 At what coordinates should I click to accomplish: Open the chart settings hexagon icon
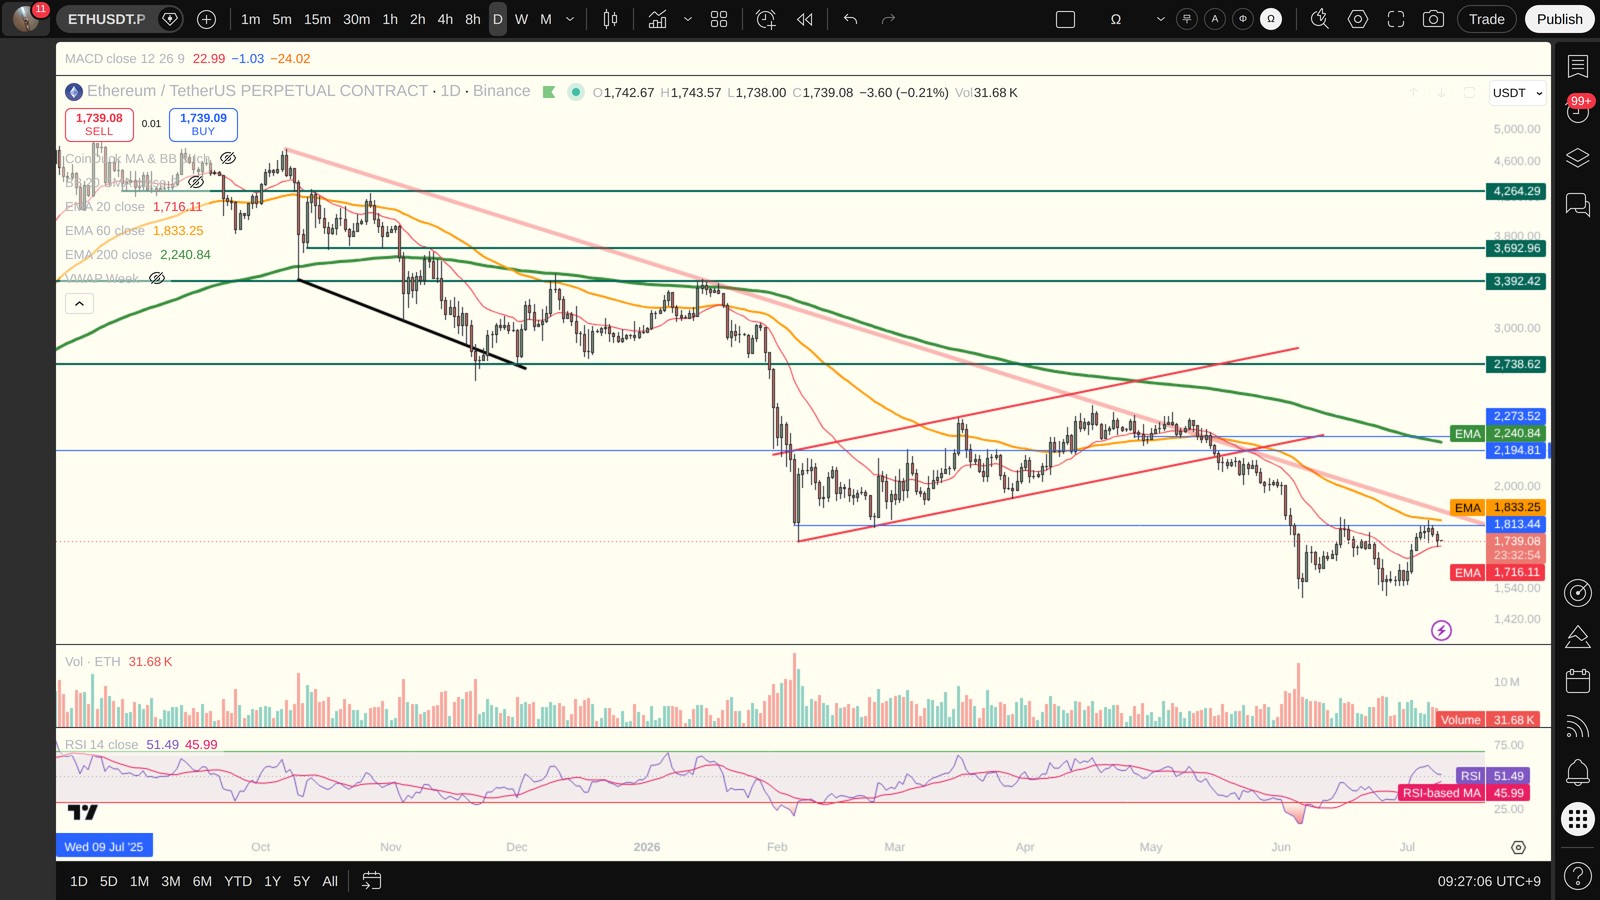(1358, 19)
